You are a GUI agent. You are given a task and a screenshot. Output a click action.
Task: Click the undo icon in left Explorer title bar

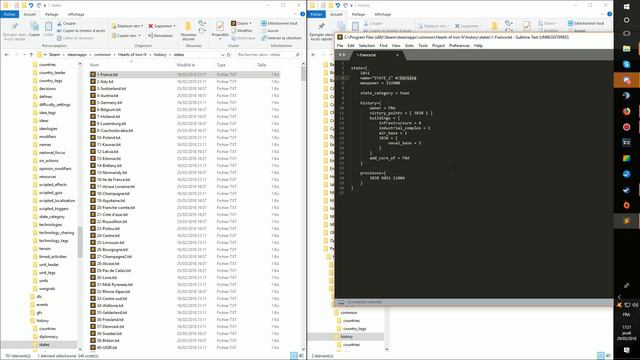click(x=31, y=5)
